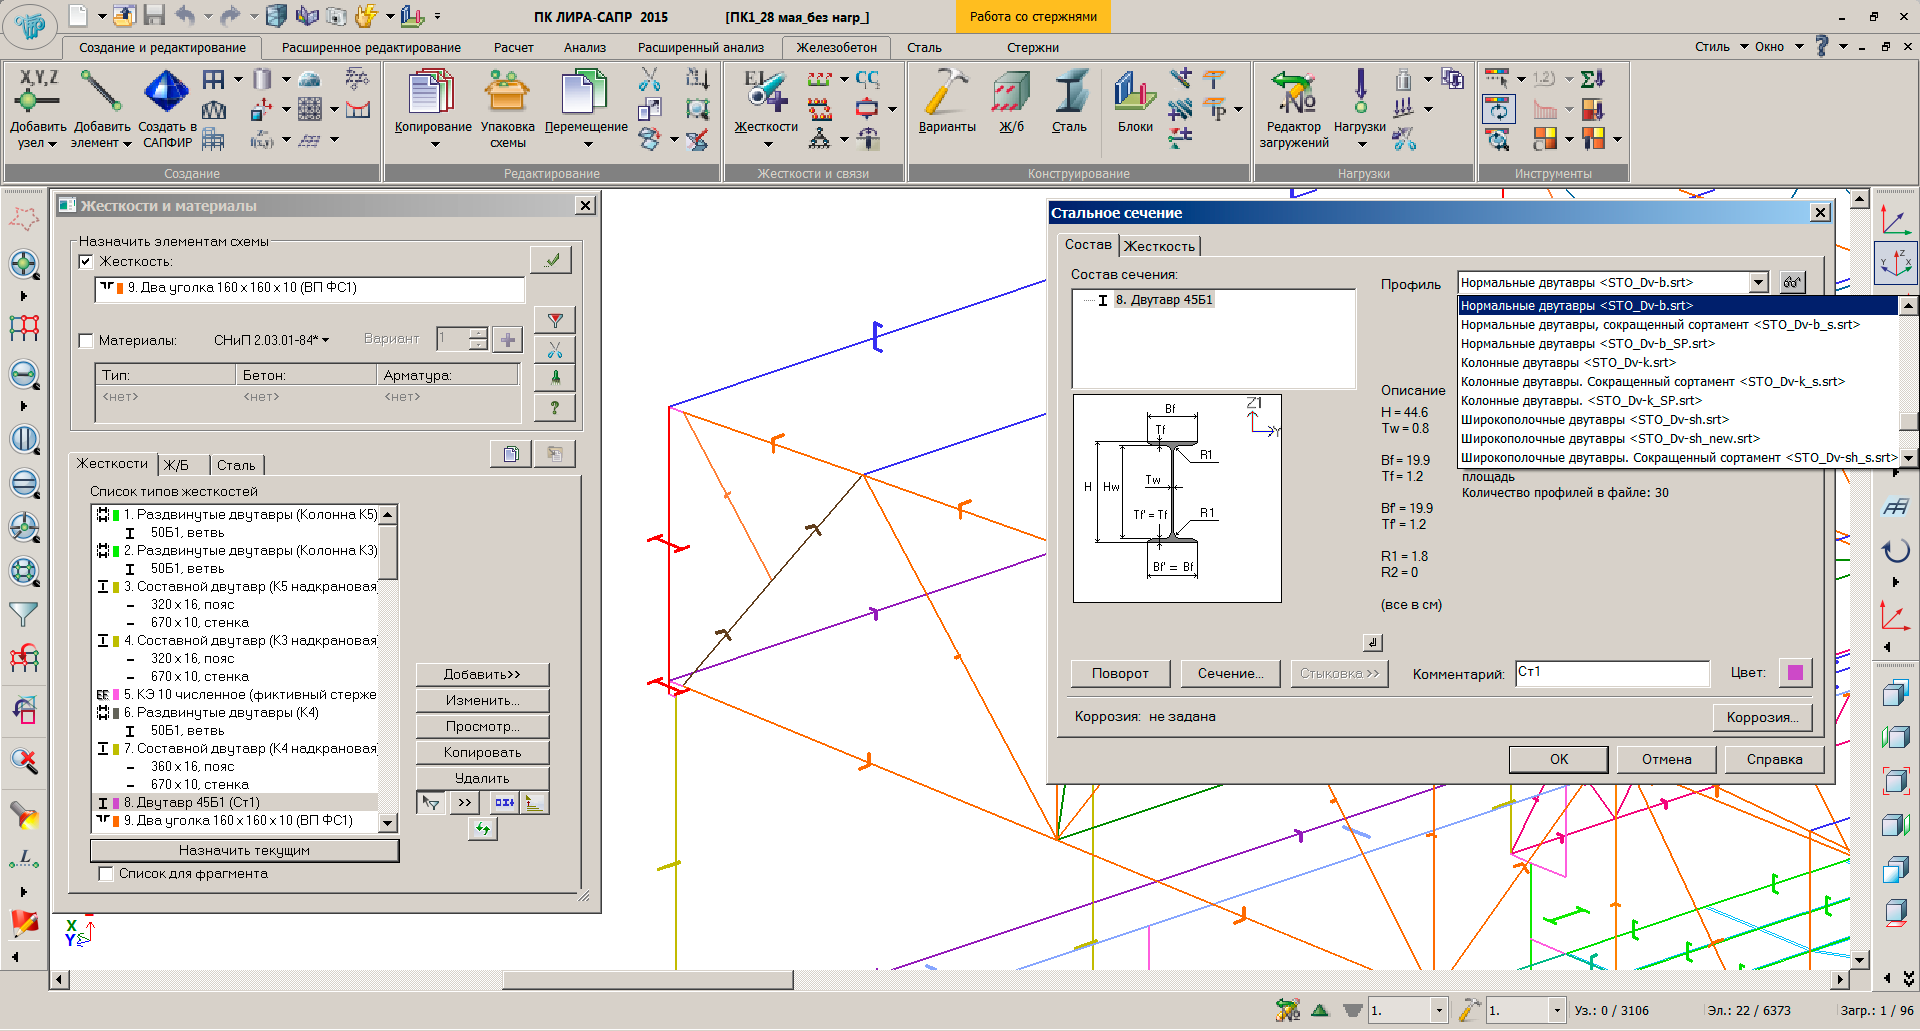The image size is (1920, 1031).
Task: Uncheck the Жесткость checkbox
Action: point(86,262)
